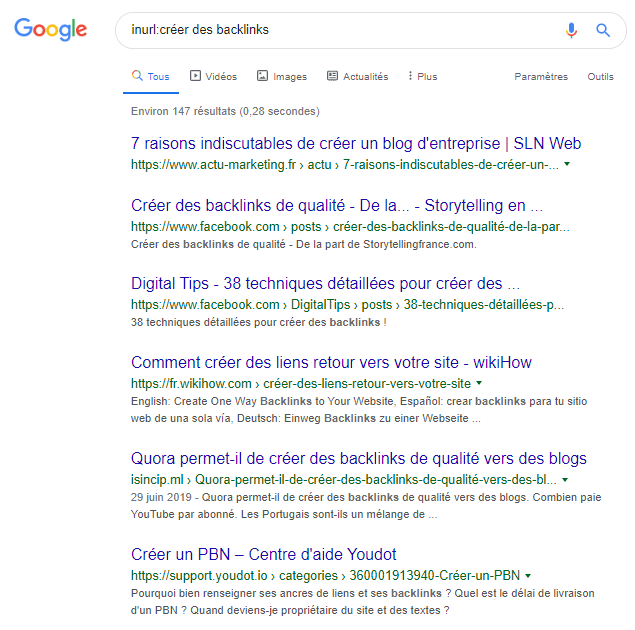
Task: Click the fr.wikihow.com green URL
Action: point(301,383)
